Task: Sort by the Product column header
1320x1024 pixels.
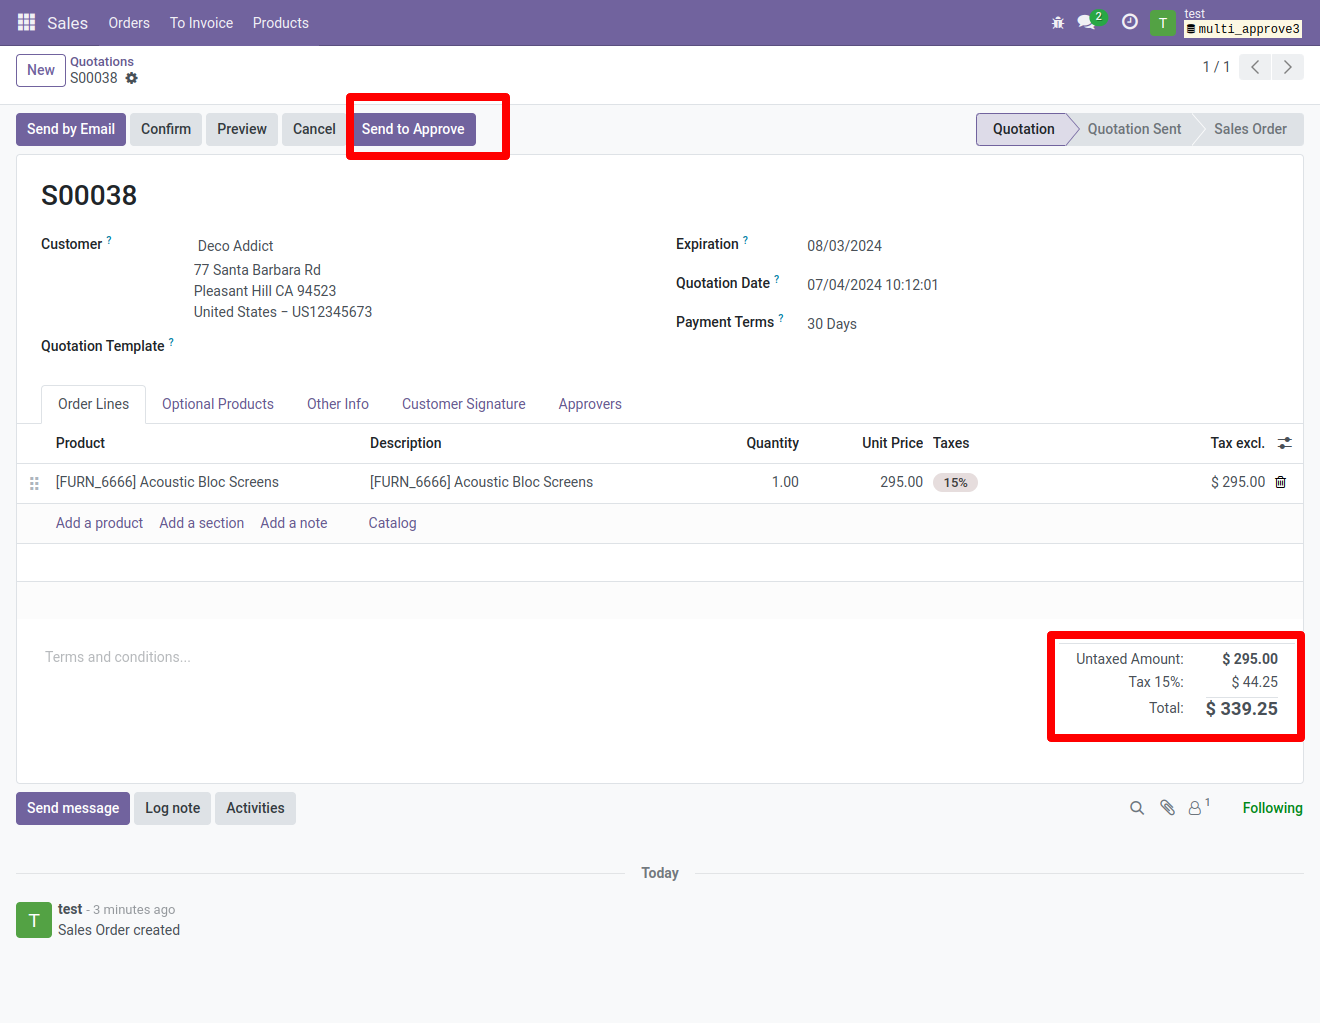Action: [80, 443]
